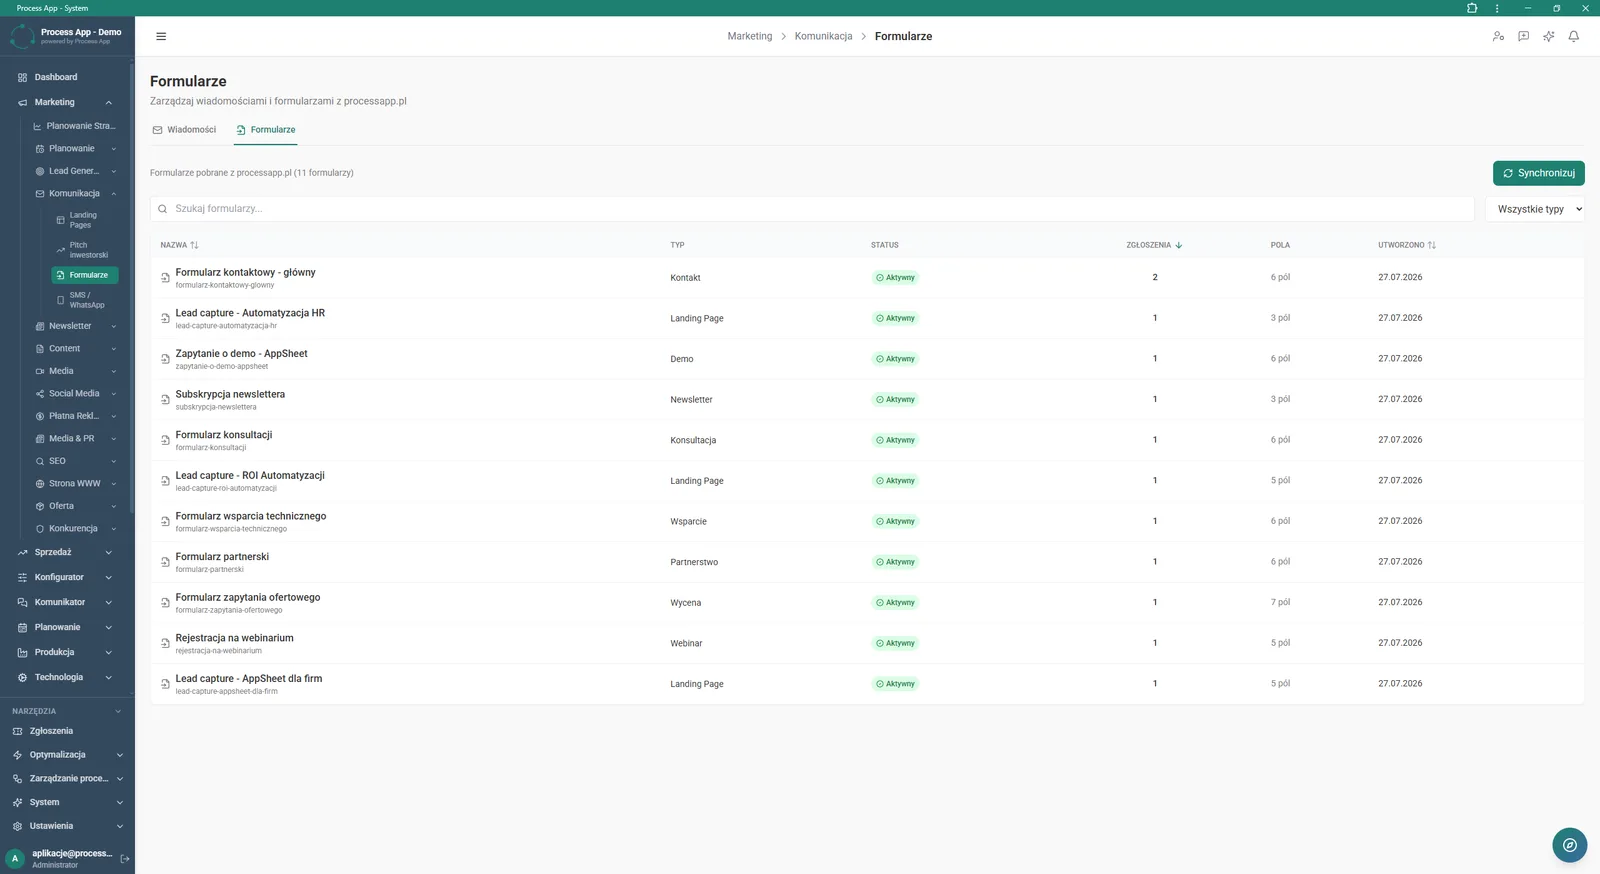Open the Zapytanie o demo - AppSheet row

[x=867, y=359]
